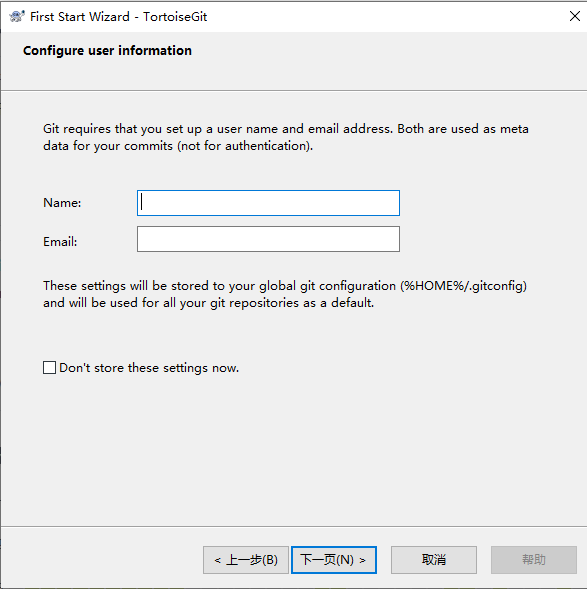Click the "Email:" label
This screenshot has width=587, height=589.
(x=60, y=242)
